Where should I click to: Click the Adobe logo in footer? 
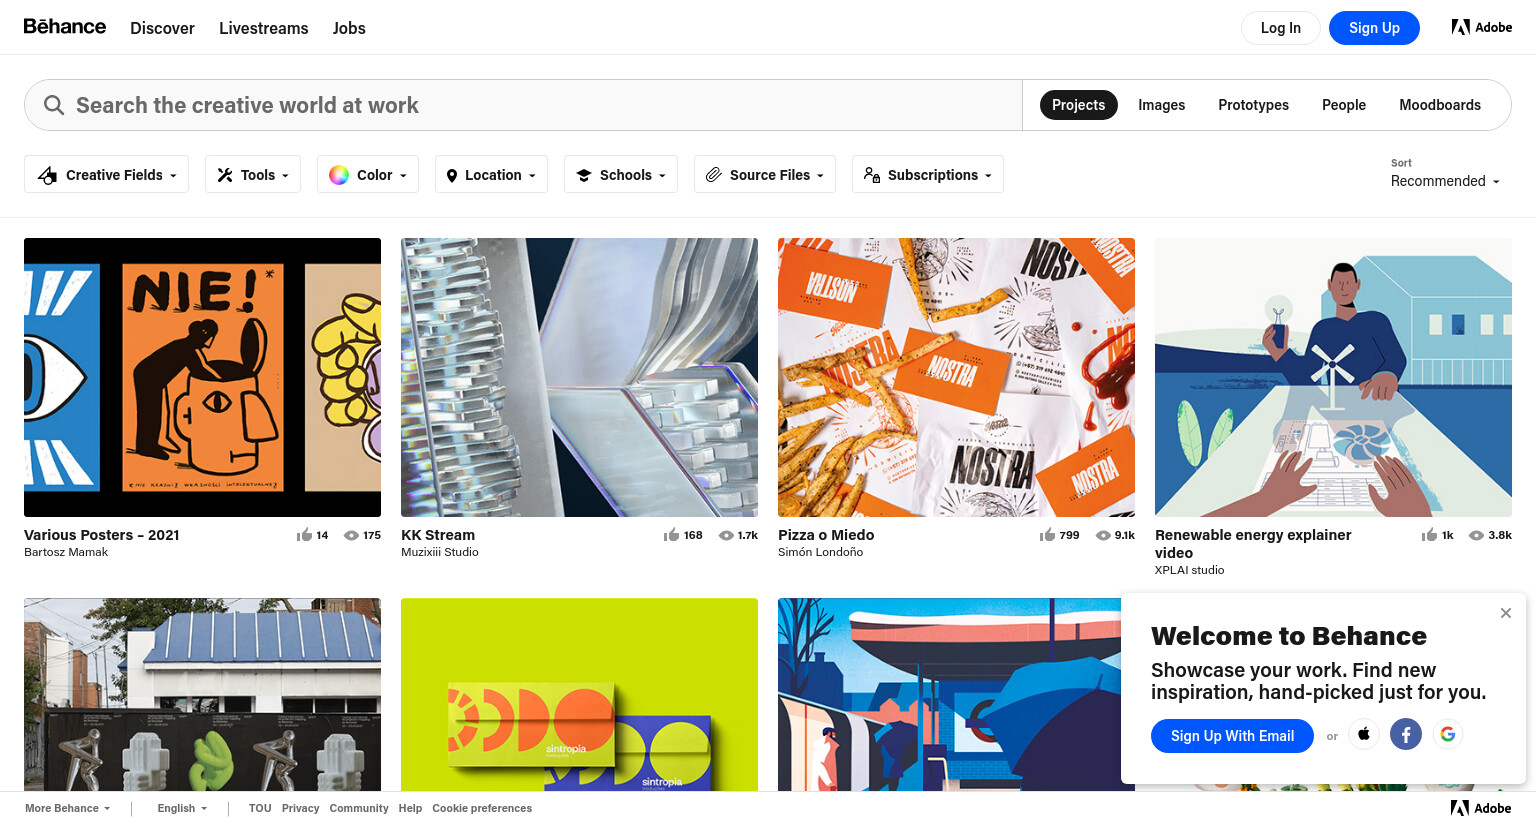click(x=1481, y=808)
